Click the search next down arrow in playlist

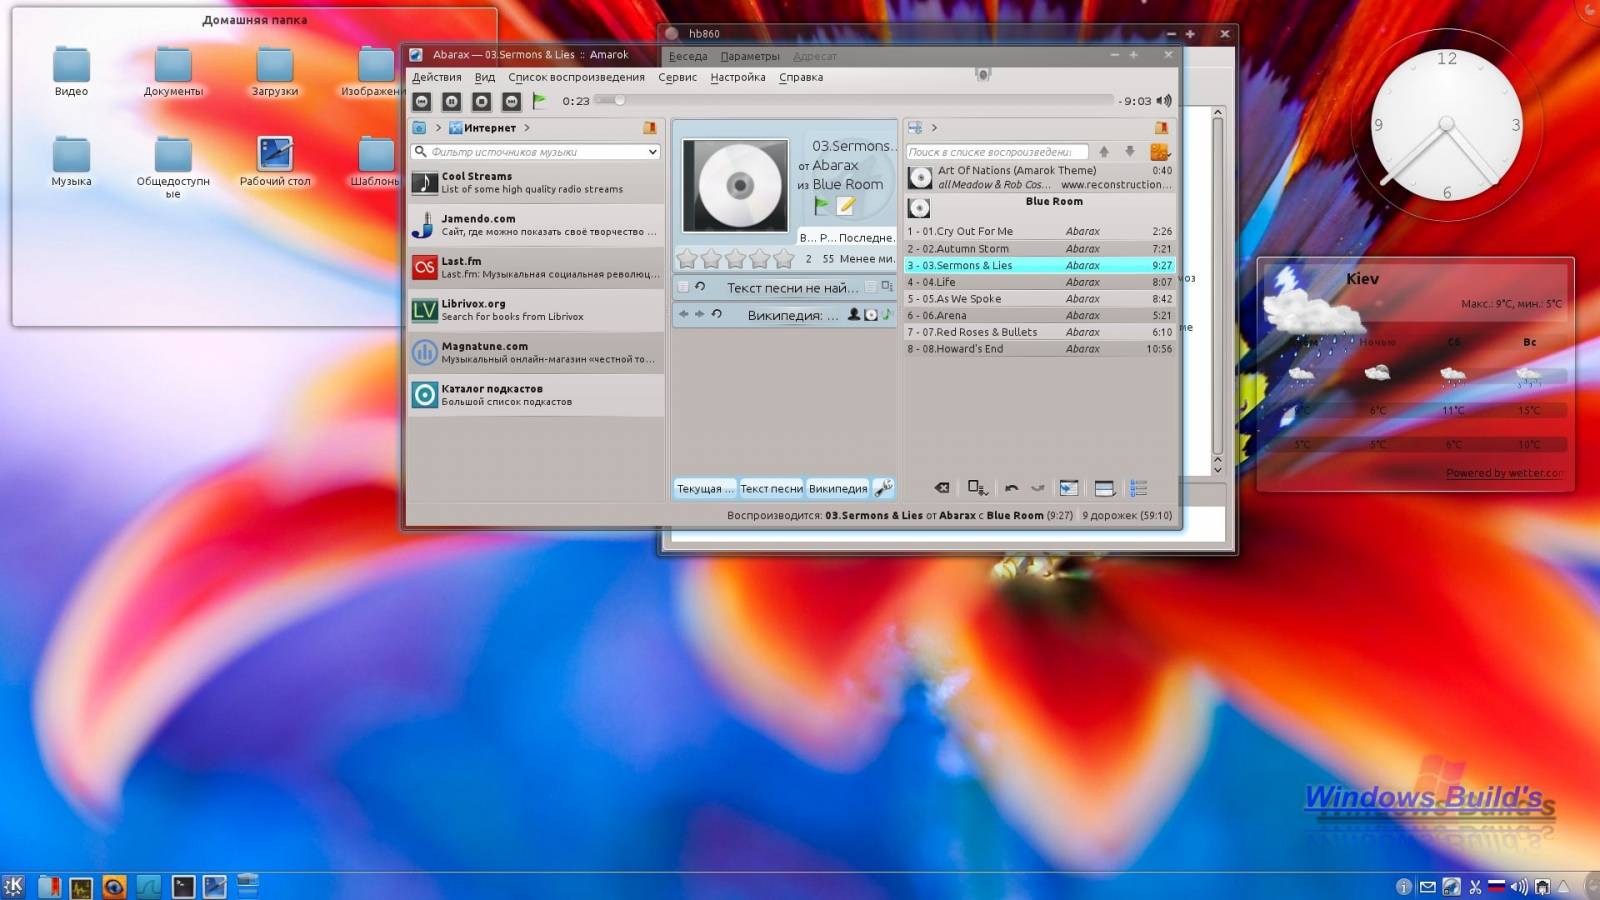point(1130,152)
